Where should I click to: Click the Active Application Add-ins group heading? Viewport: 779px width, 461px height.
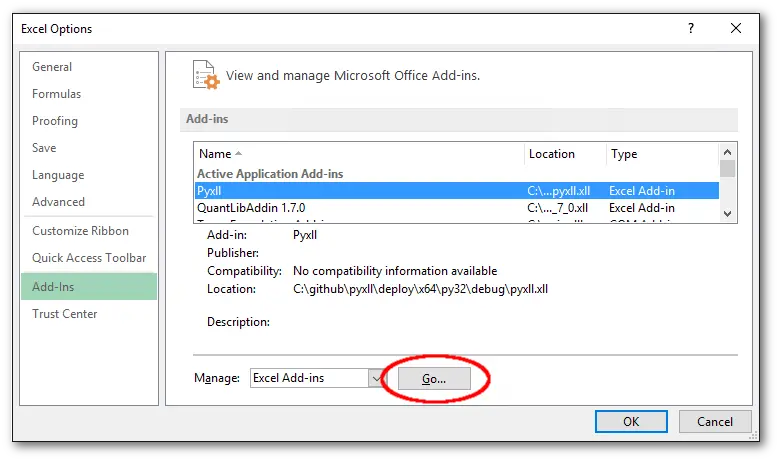coord(270,174)
